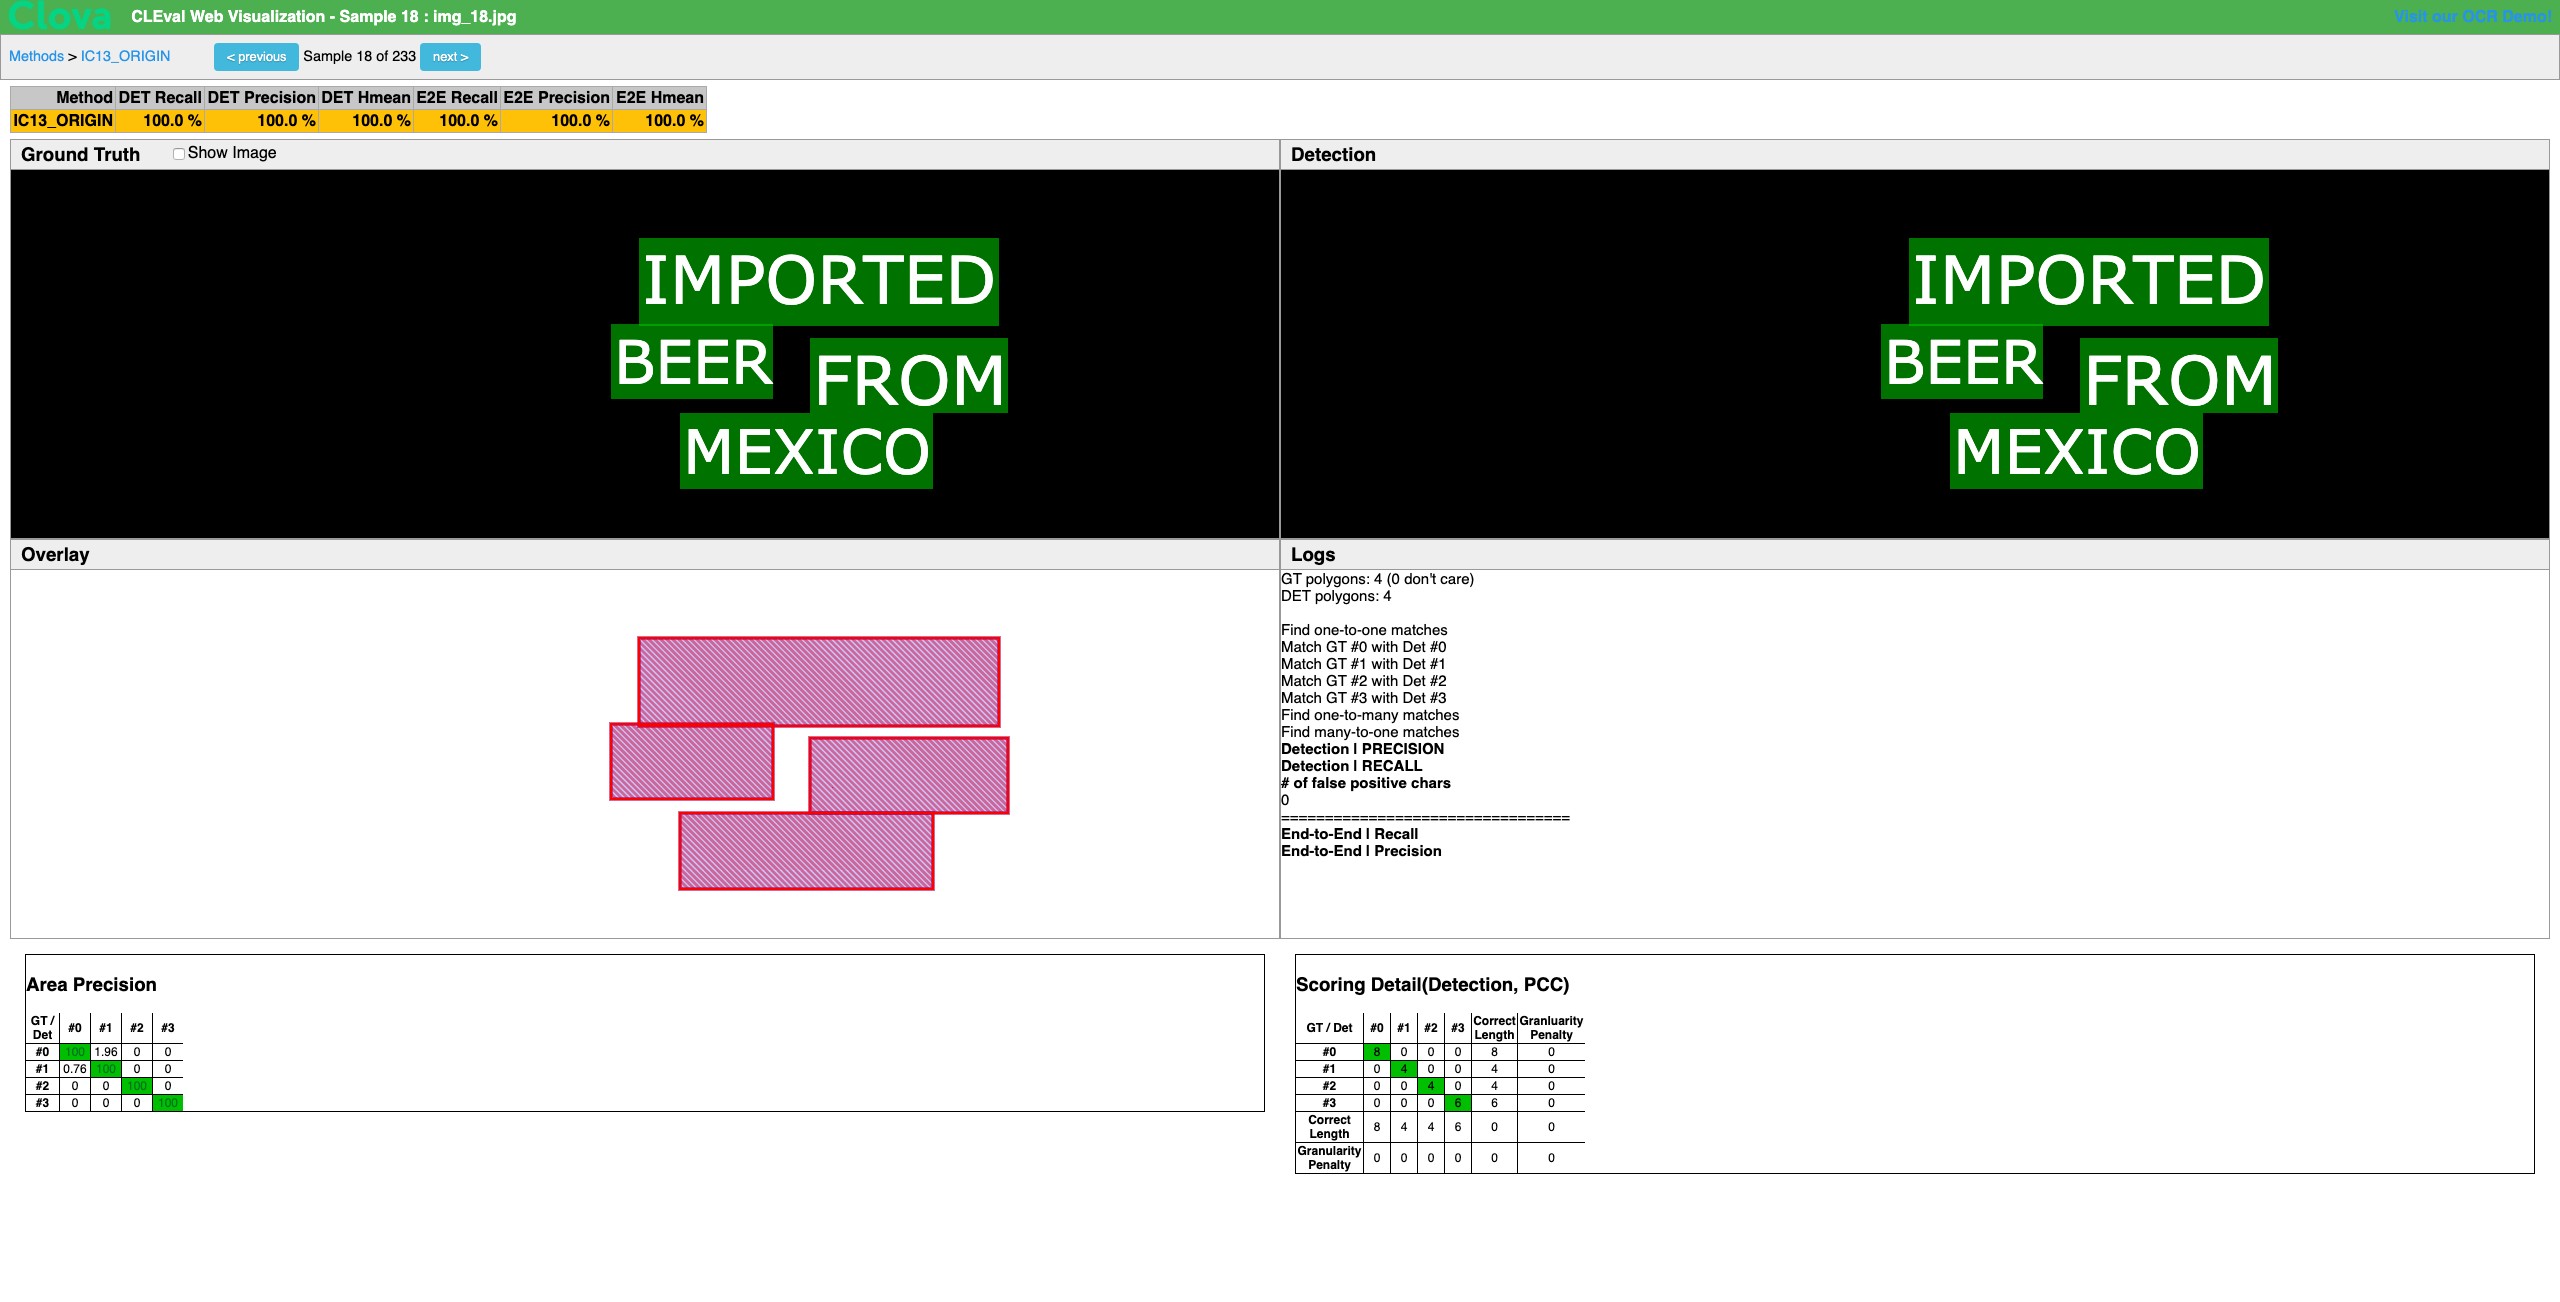This screenshot has height=1302, width=2560.
Task: Click the top overlay rectangle for IMPORTED
Action: 818,681
